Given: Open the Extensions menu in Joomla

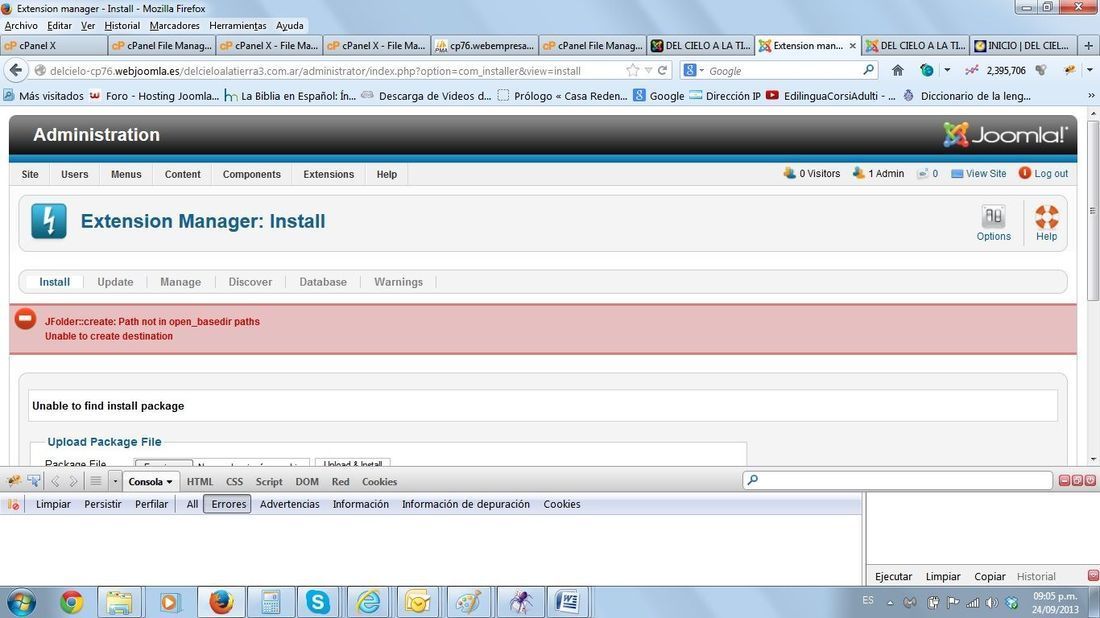Looking at the screenshot, I should point(328,174).
